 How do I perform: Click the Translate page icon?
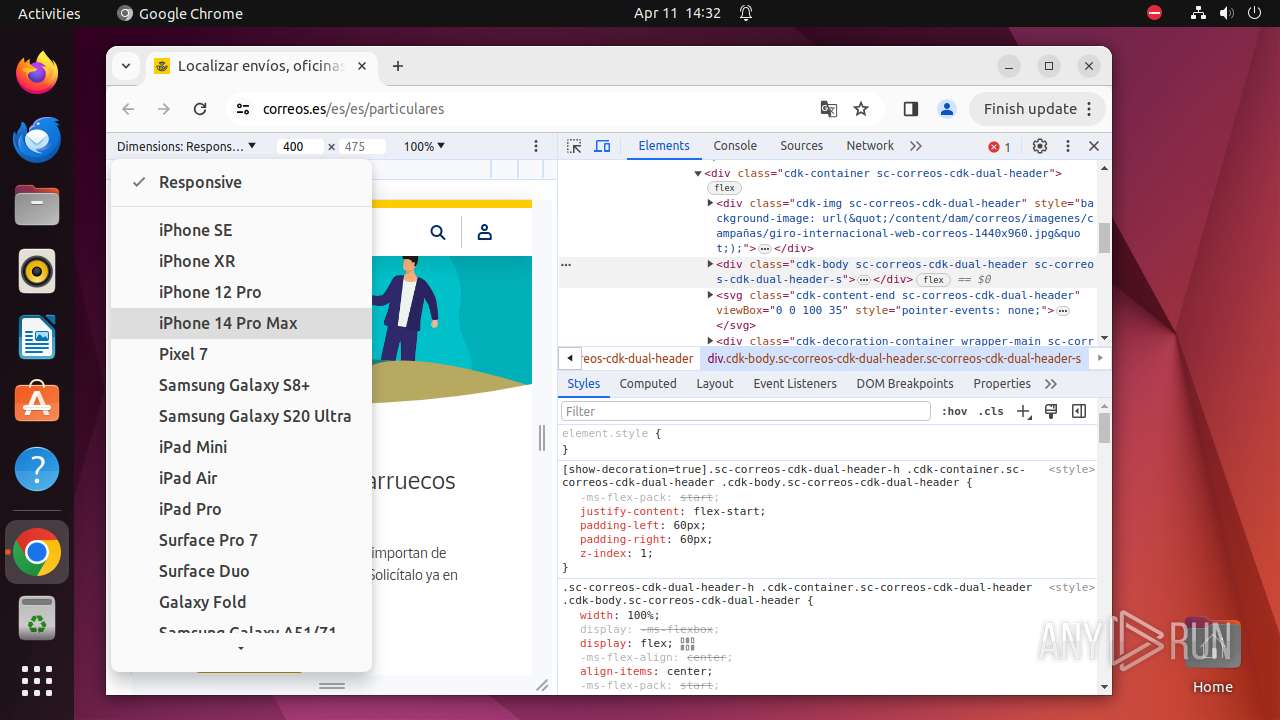point(829,109)
